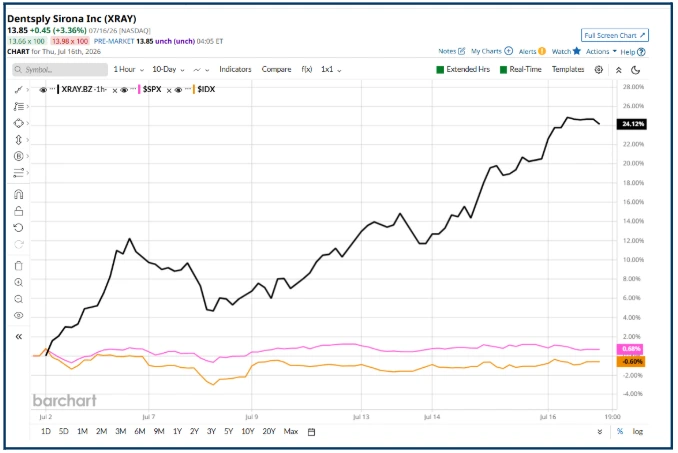Click the pink $SPX color swatch
This screenshot has width=678, height=453.
click(139, 89)
